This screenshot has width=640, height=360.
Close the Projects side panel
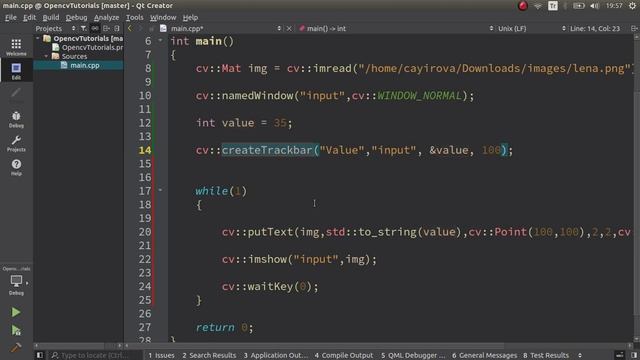(x=117, y=28)
